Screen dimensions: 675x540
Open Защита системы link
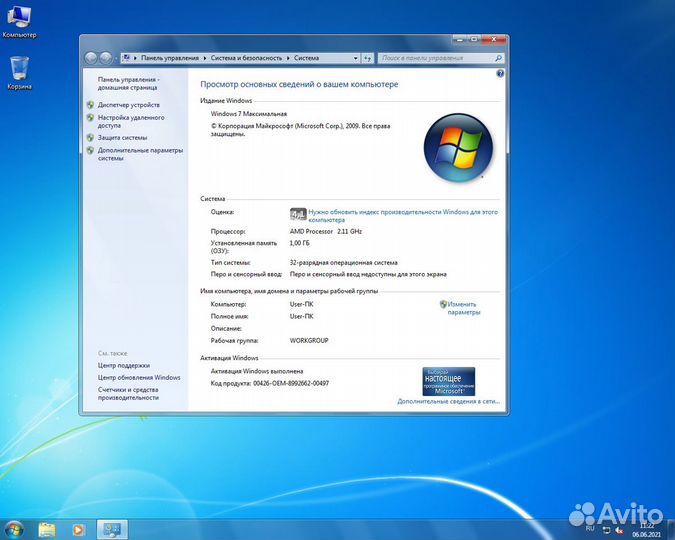pos(122,138)
